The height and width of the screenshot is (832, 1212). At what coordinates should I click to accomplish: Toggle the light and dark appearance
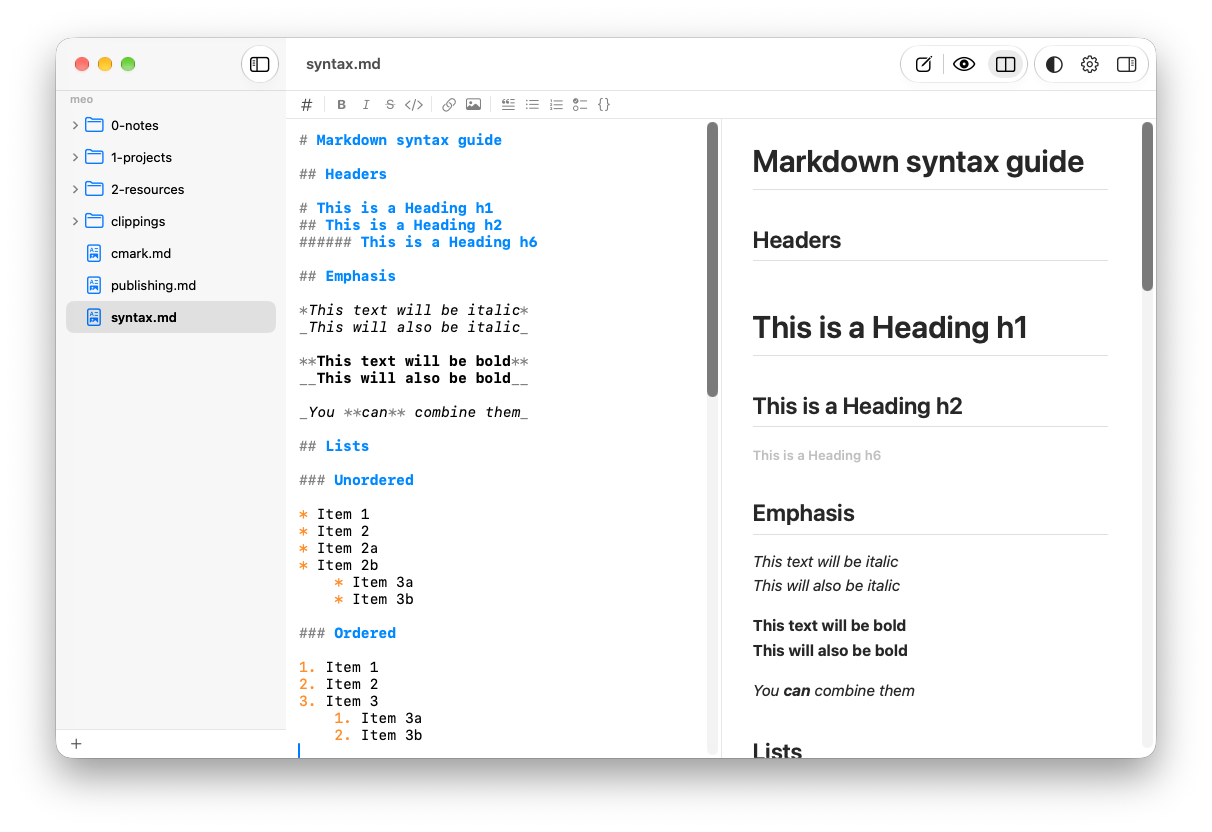(1054, 64)
